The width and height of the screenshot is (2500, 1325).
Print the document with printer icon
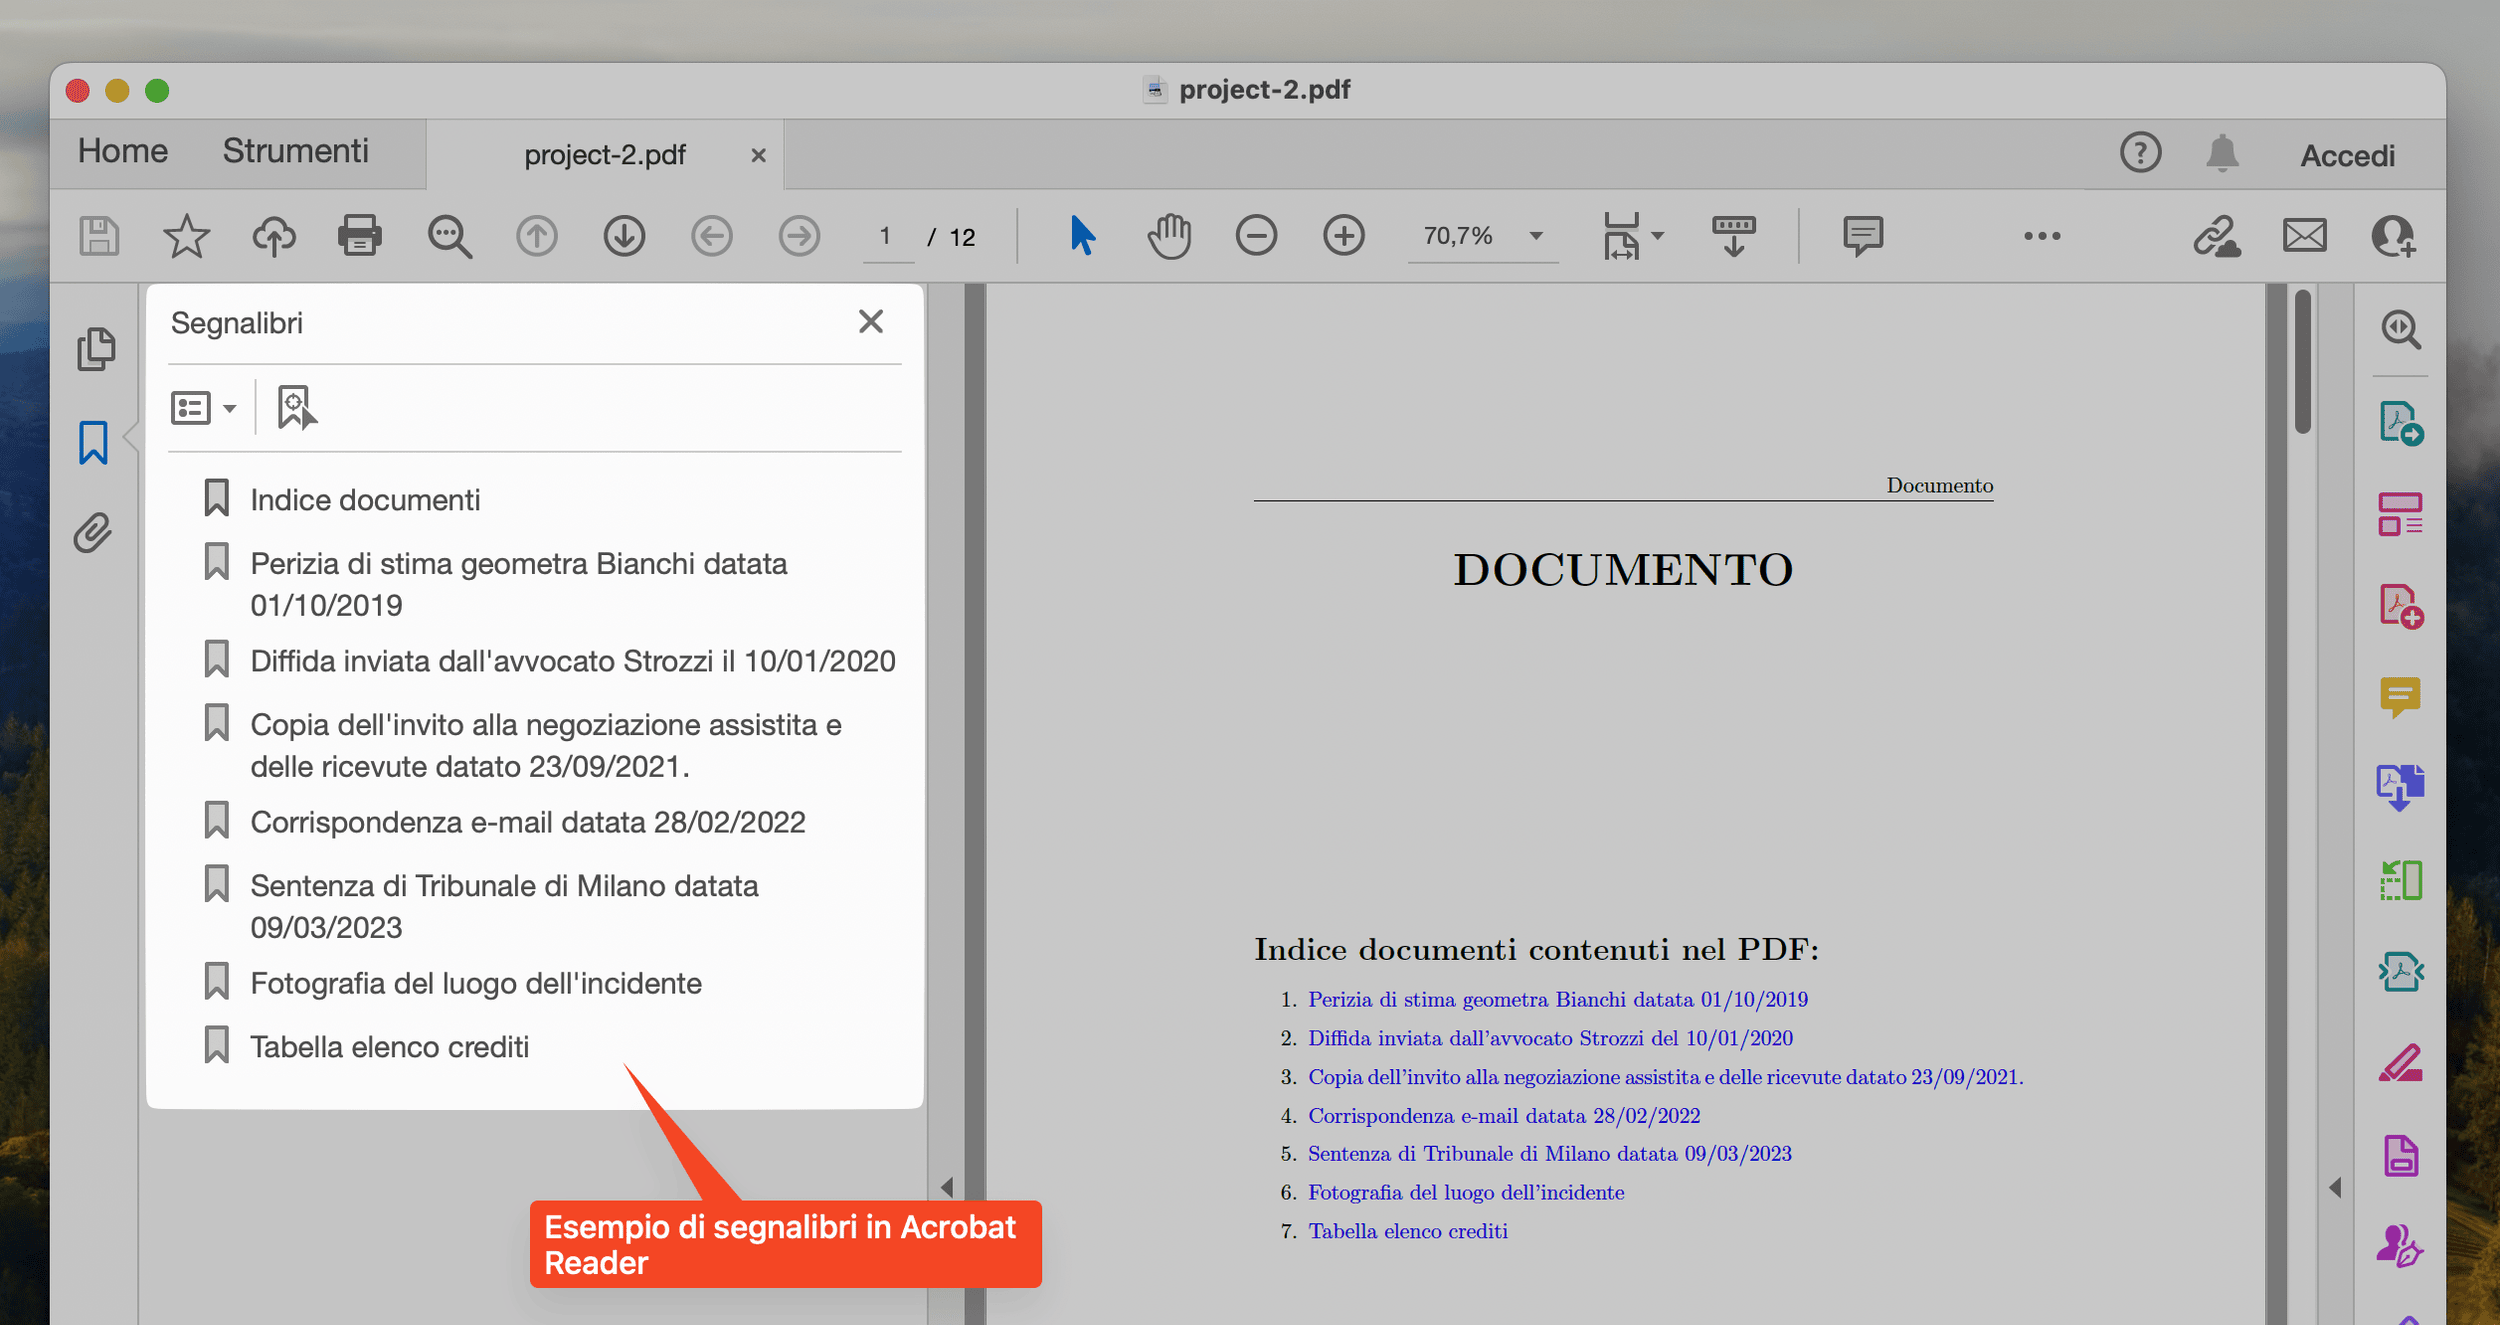coord(360,237)
